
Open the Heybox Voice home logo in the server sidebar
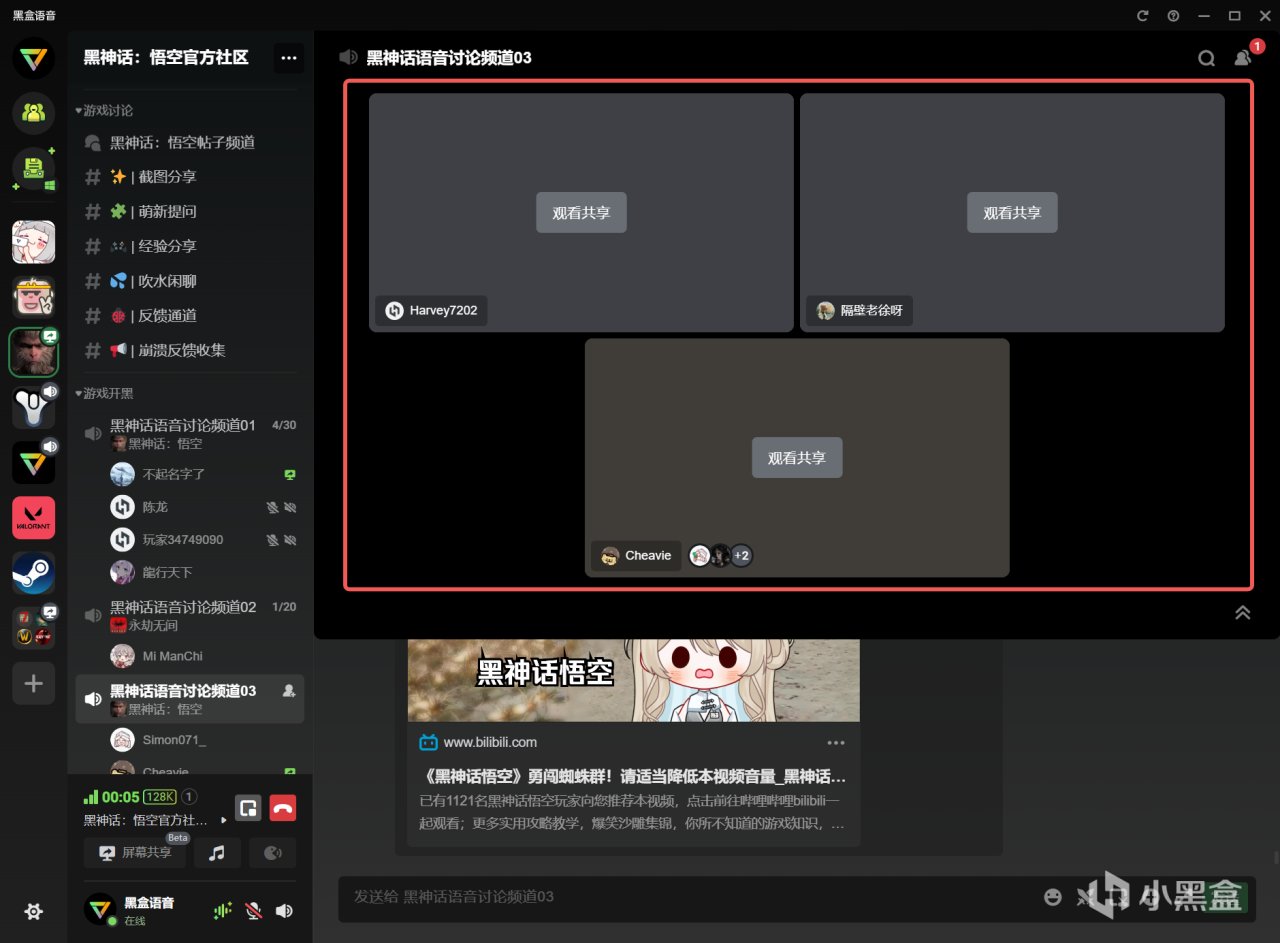[x=33, y=58]
